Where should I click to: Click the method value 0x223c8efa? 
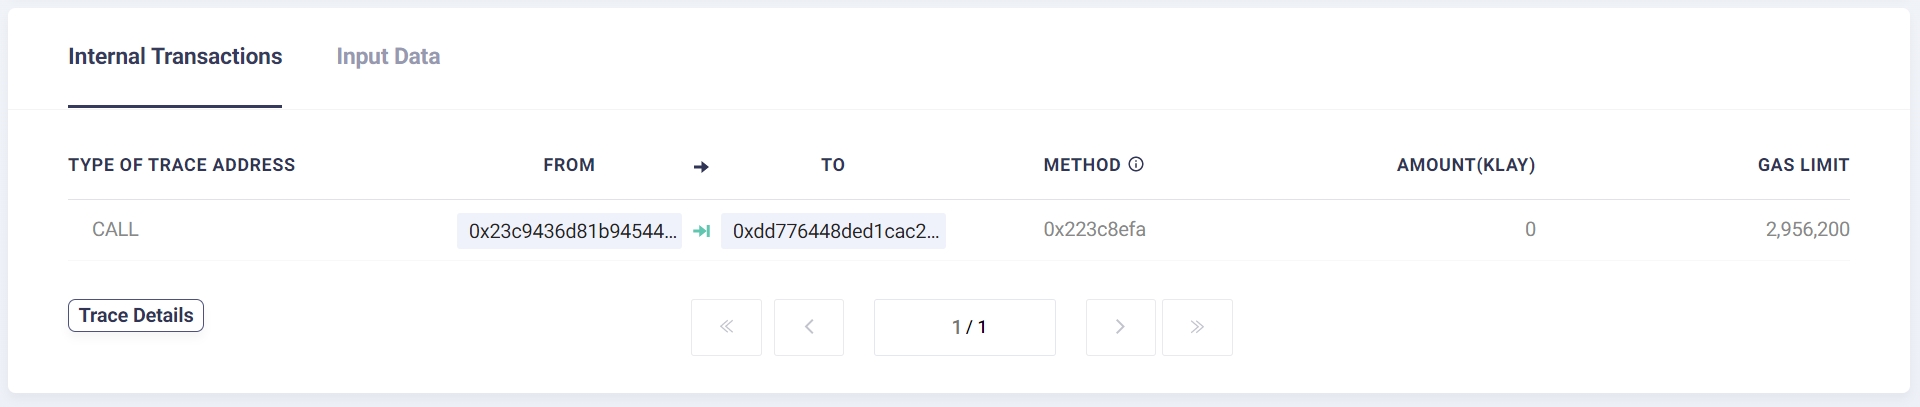pos(1094,230)
